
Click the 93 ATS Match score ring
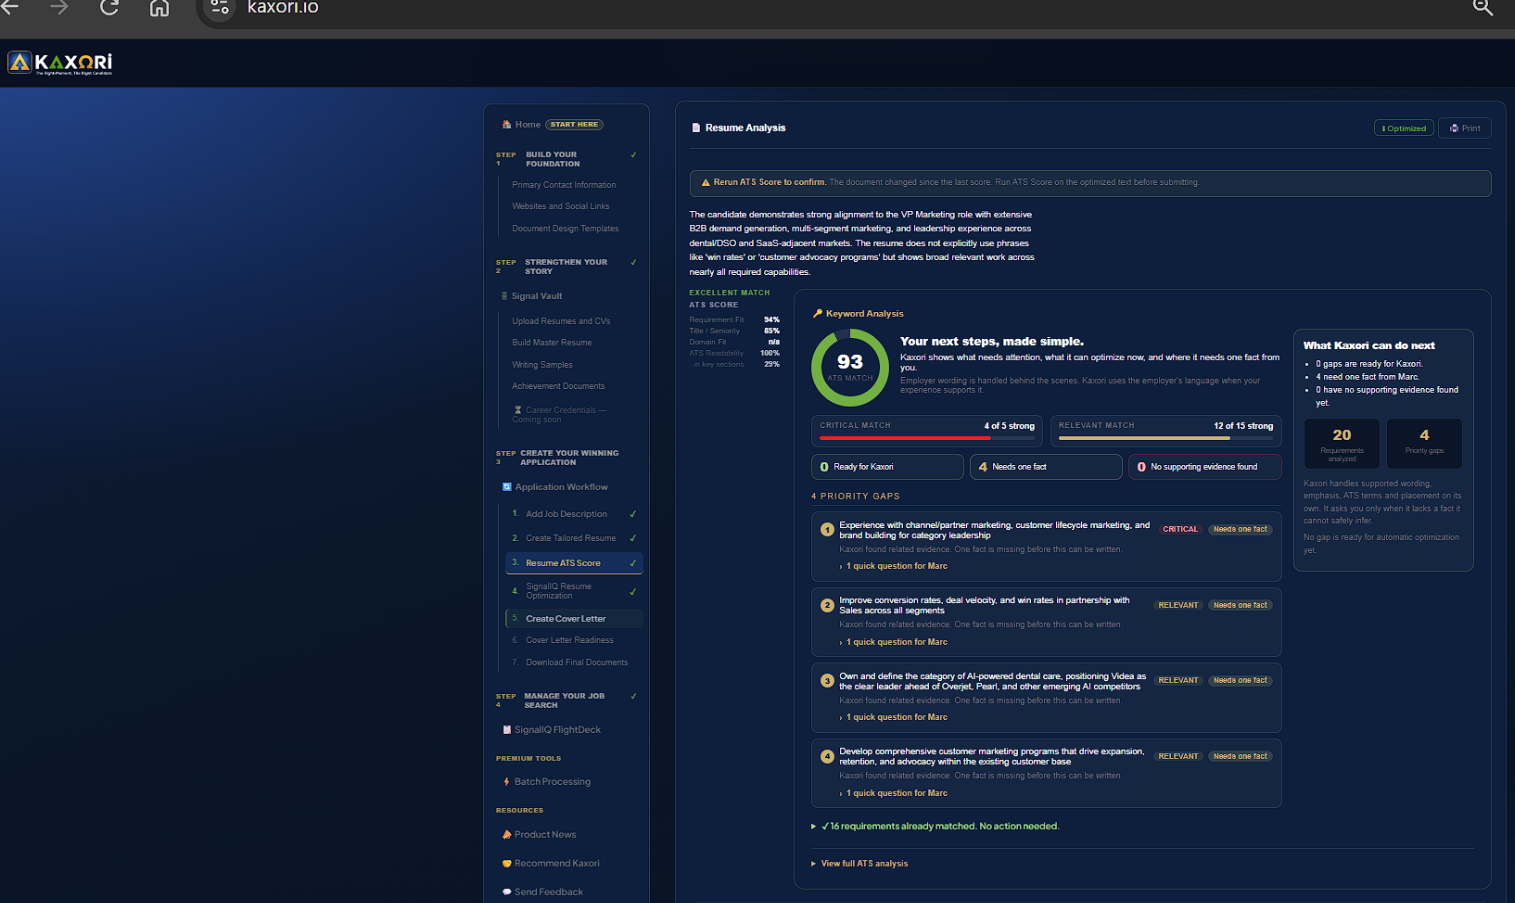(x=850, y=367)
